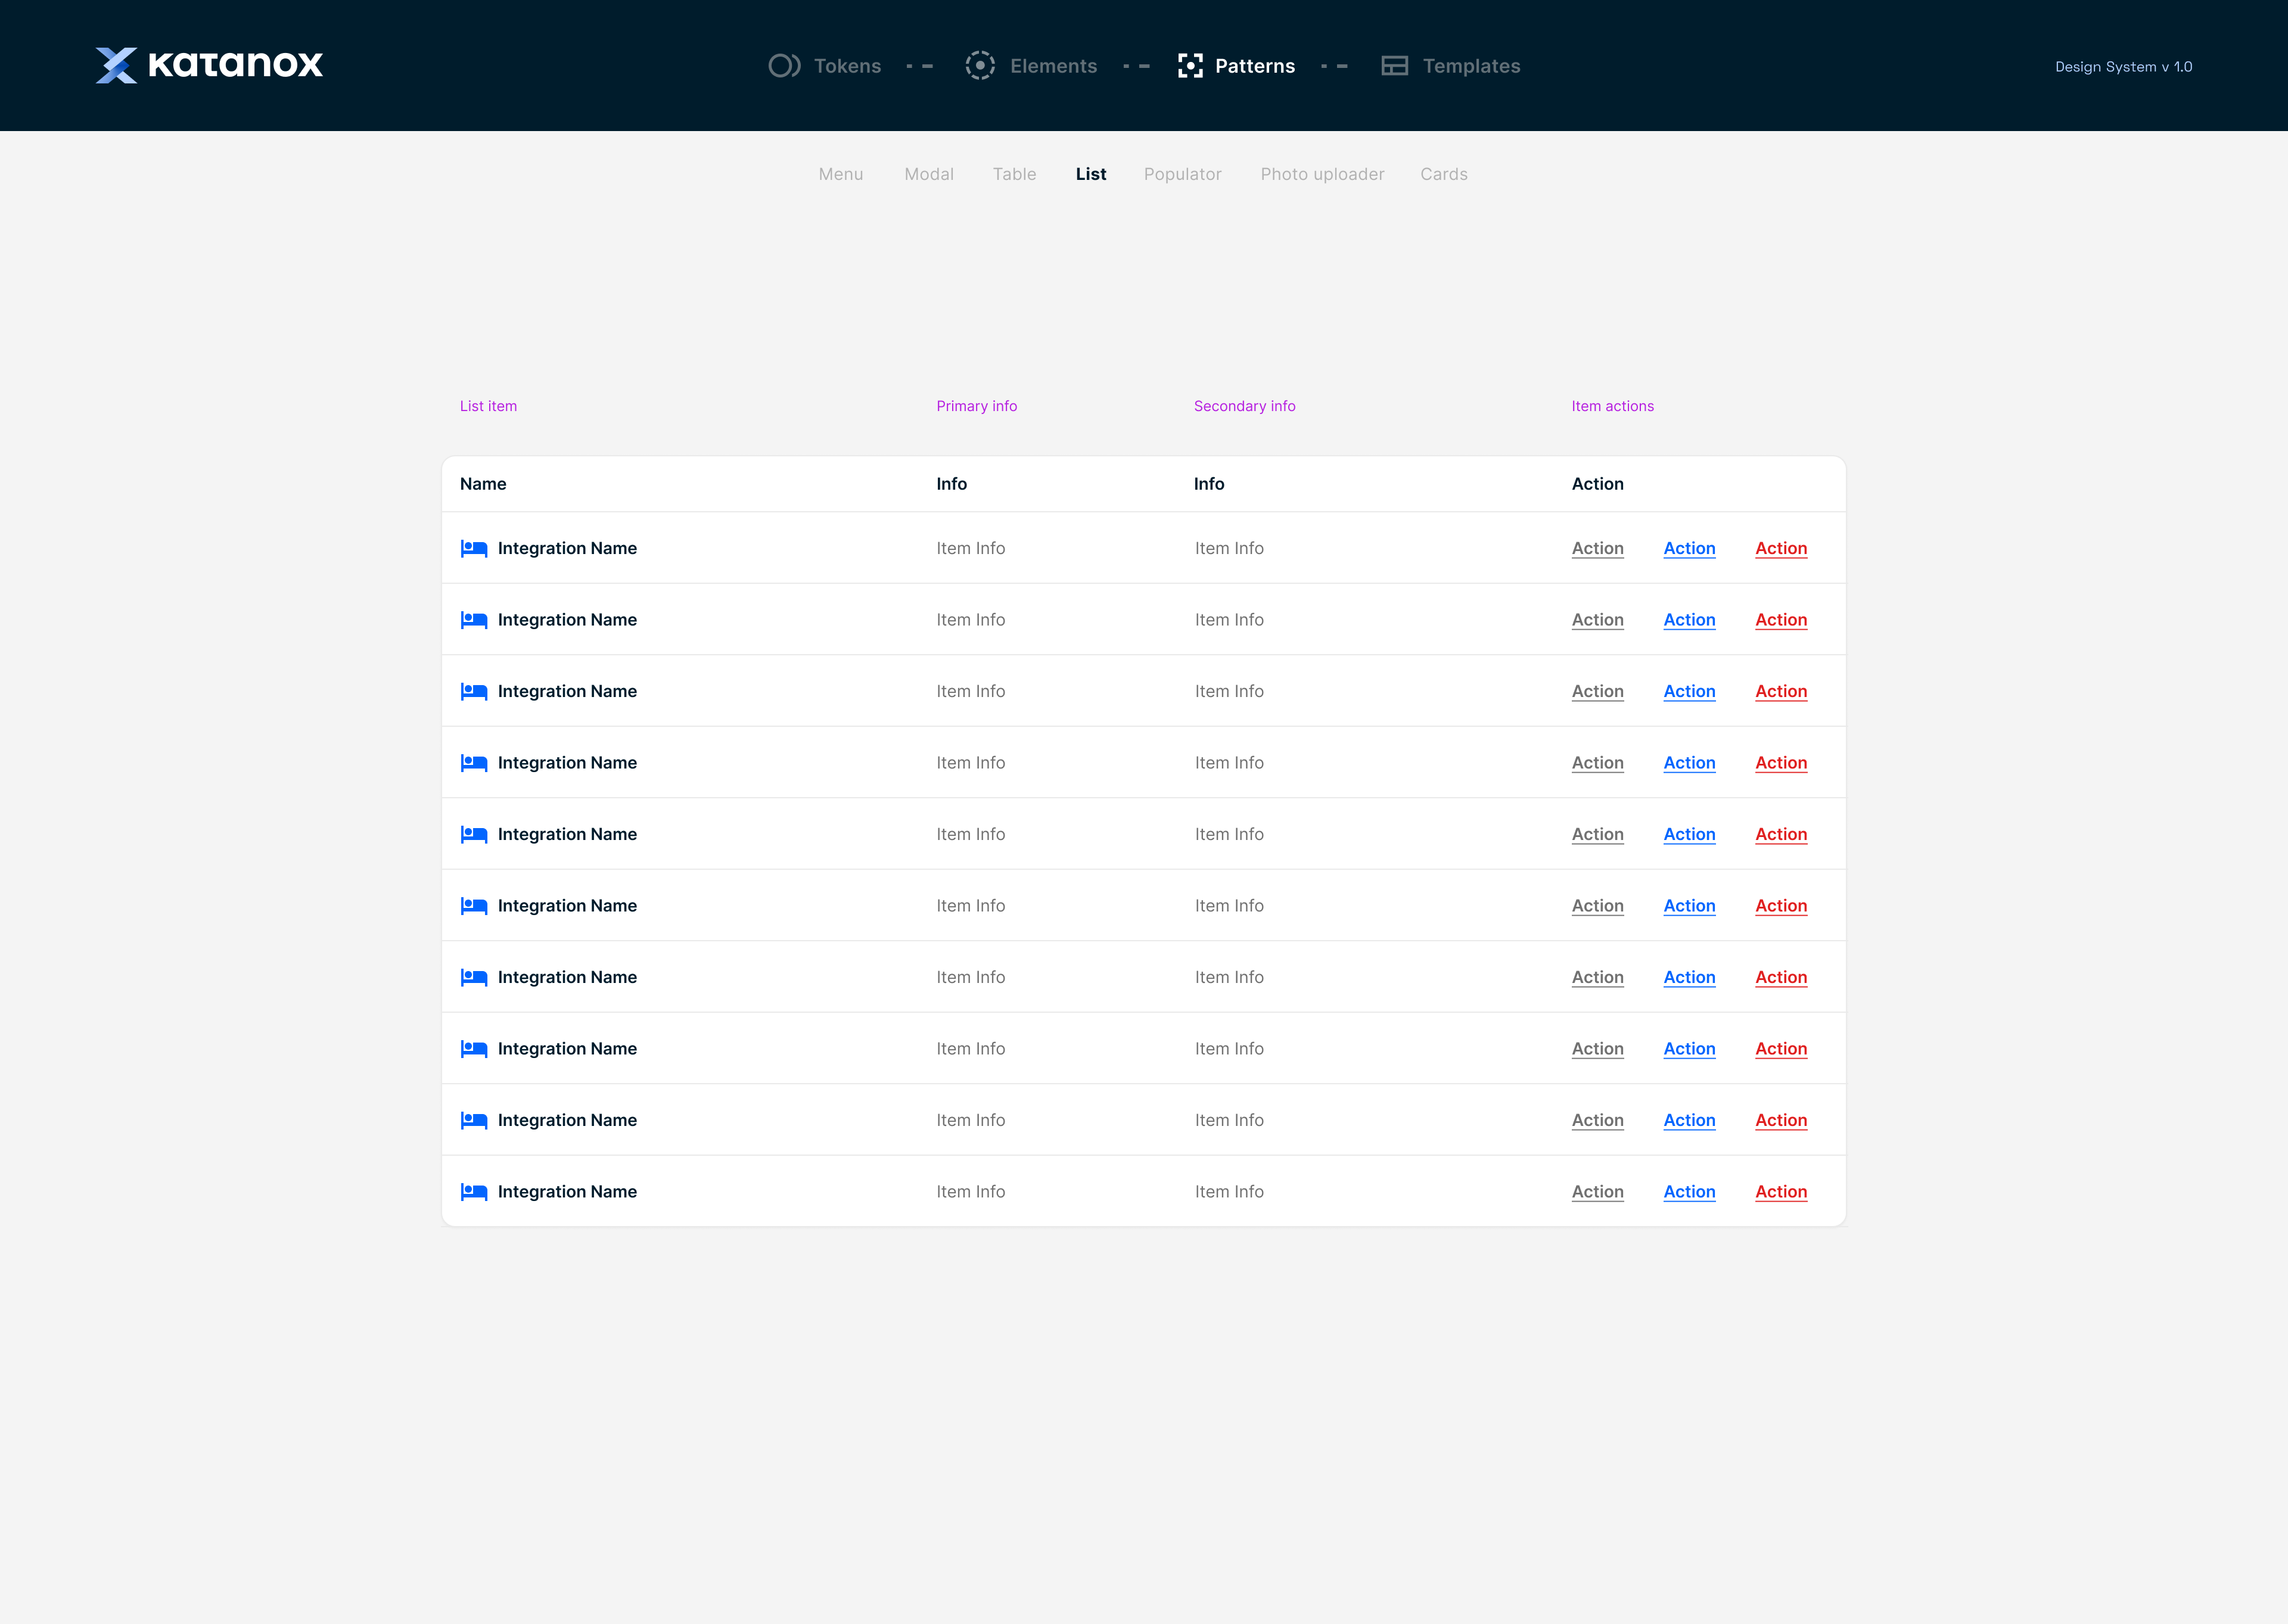Open the Table sub-tab

(x=1014, y=174)
